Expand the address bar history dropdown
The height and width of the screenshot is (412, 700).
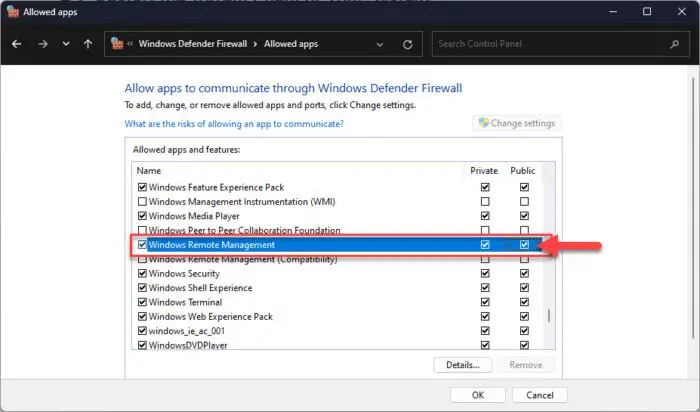[380, 44]
